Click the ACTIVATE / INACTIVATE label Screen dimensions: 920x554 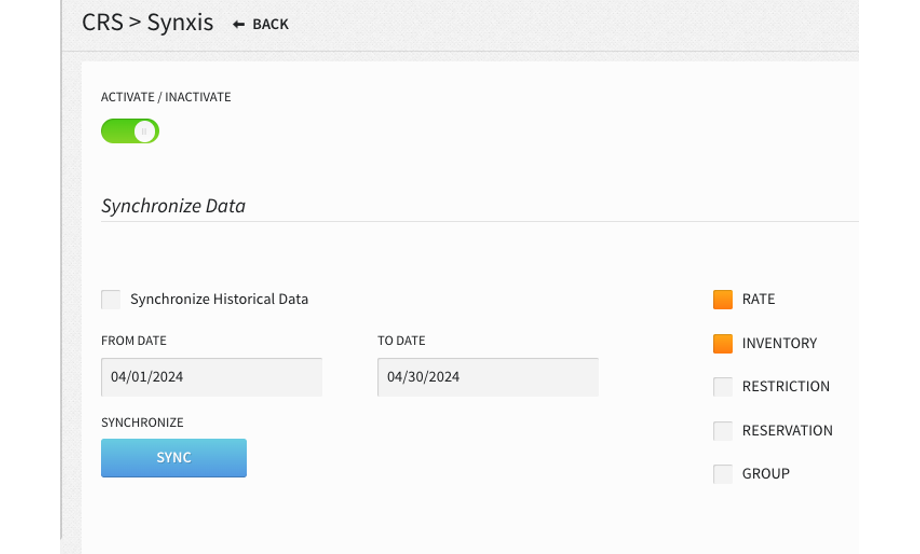point(166,97)
